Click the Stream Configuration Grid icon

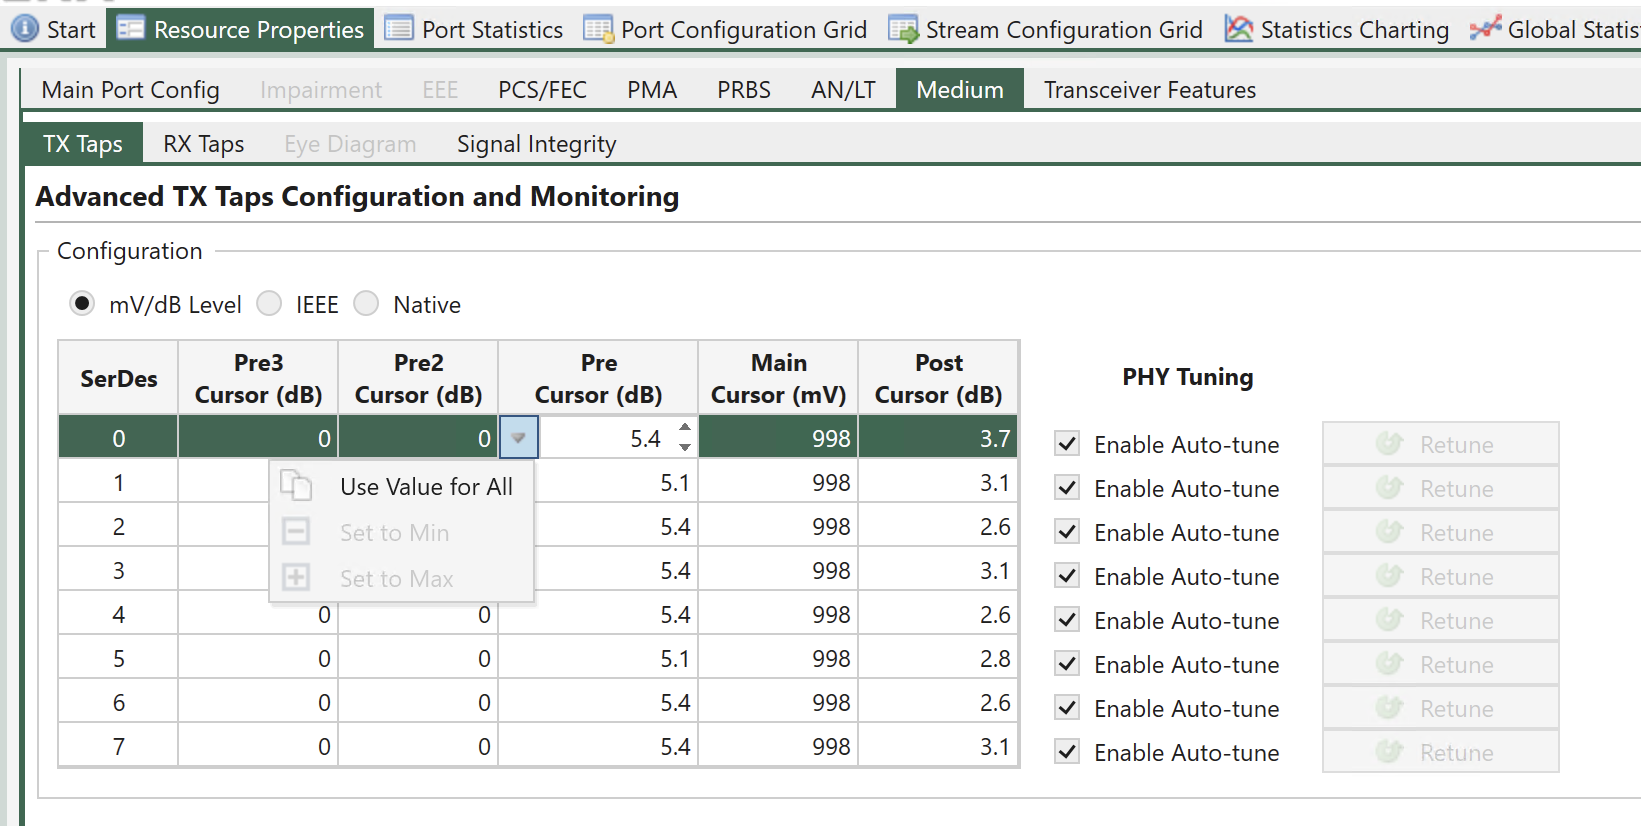tap(903, 29)
